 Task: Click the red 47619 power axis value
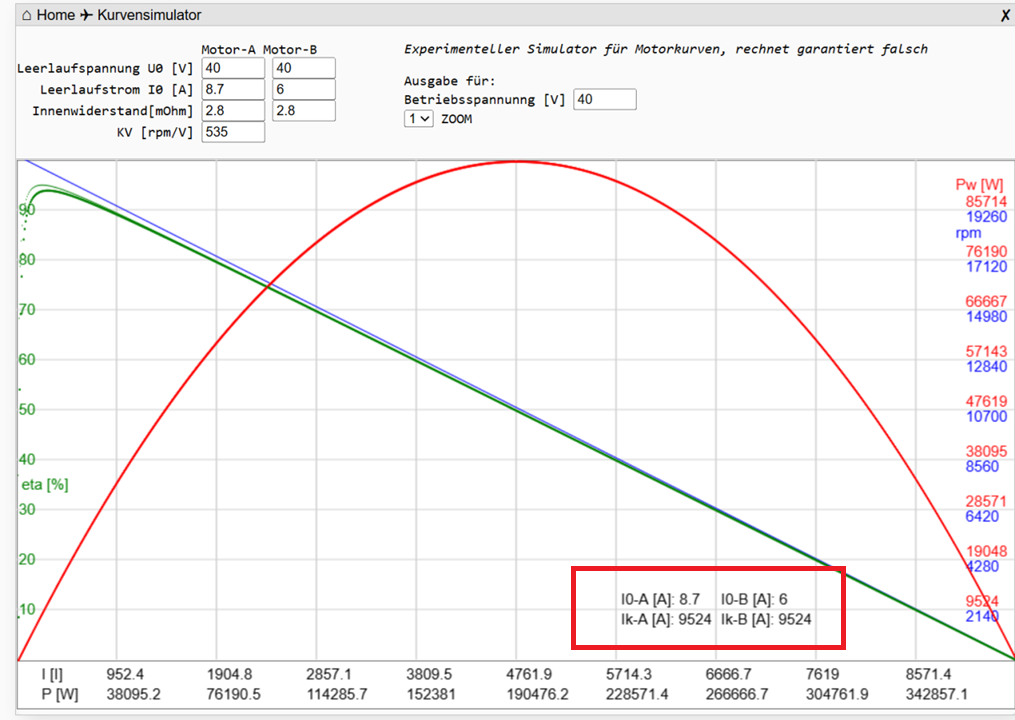(x=986, y=401)
